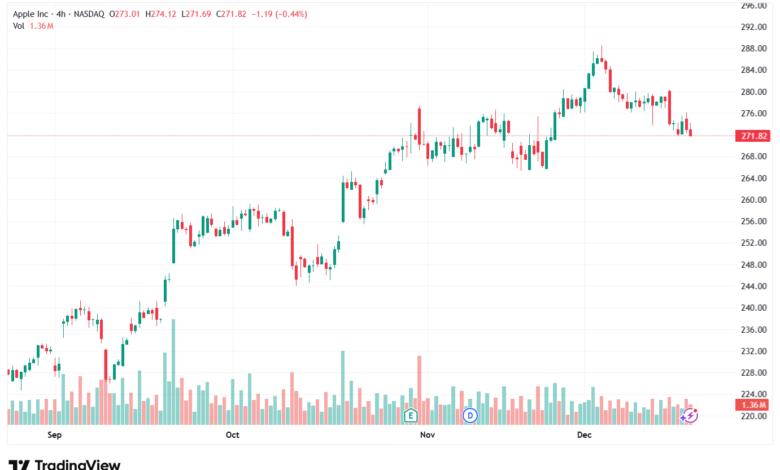Click the blue dividend D marker
This screenshot has height=470, width=780.
click(x=470, y=415)
